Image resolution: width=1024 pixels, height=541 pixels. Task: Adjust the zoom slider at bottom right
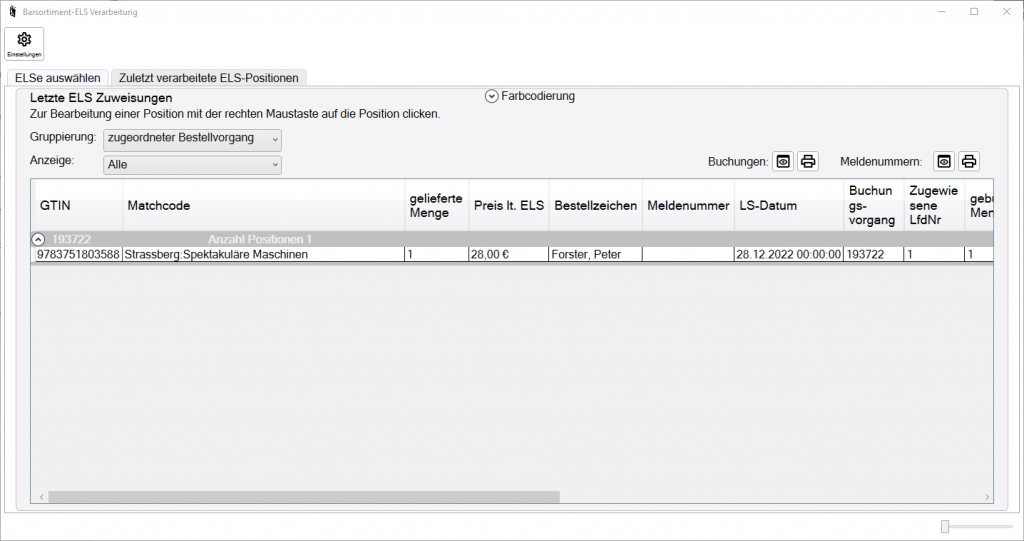(x=946, y=526)
